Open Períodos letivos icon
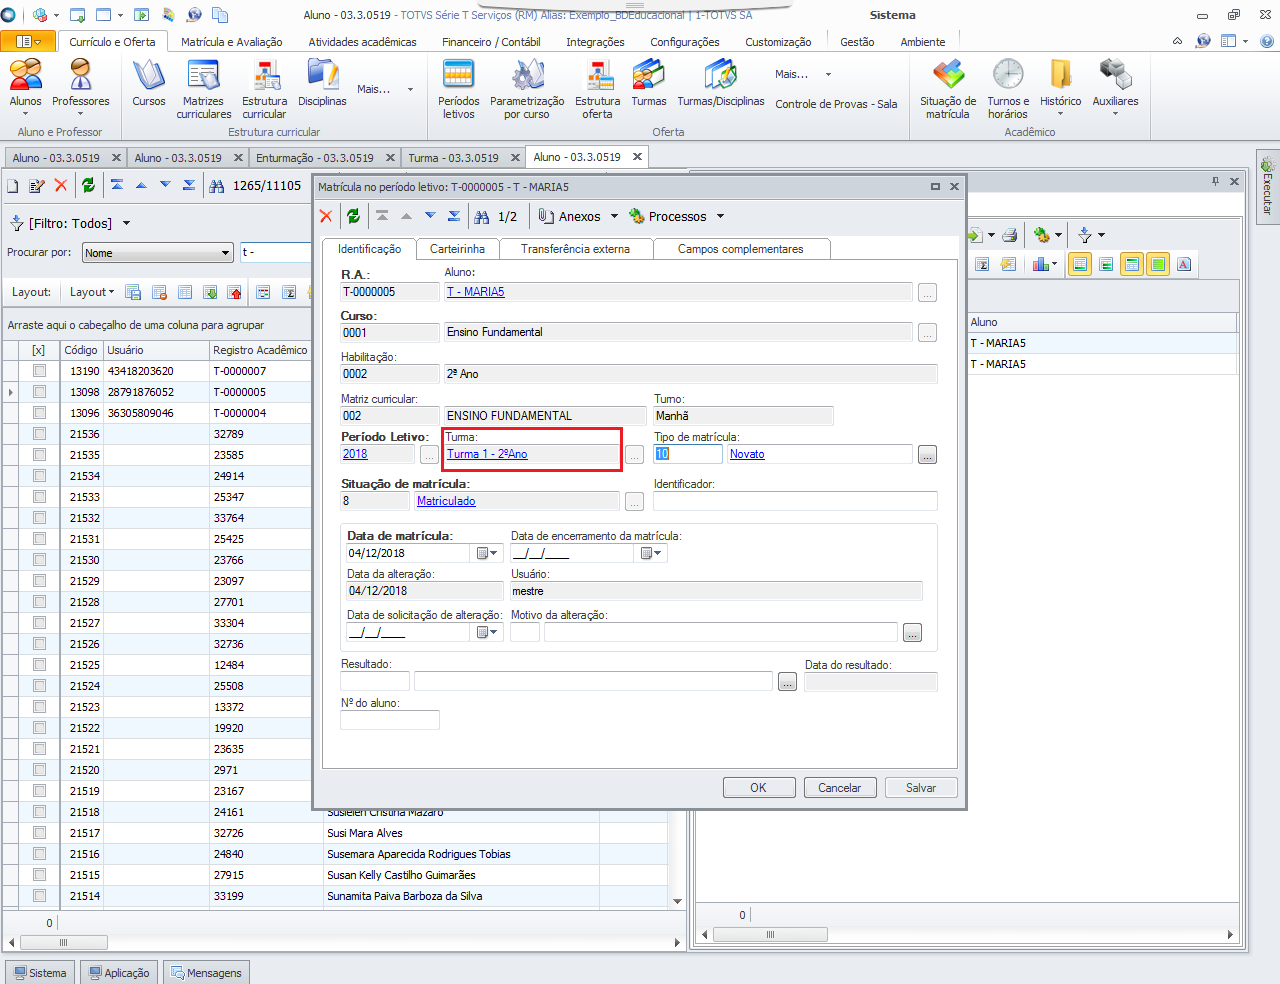 click(x=458, y=89)
